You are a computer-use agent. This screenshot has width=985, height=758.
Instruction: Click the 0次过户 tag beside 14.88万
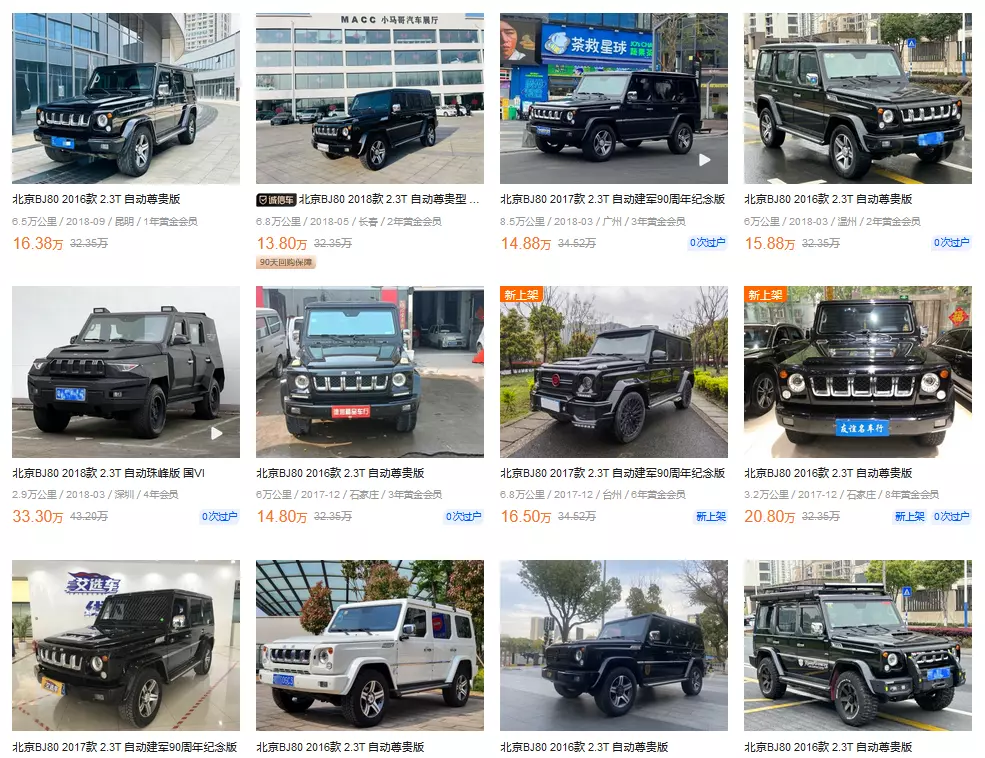(x=707, y=242)
